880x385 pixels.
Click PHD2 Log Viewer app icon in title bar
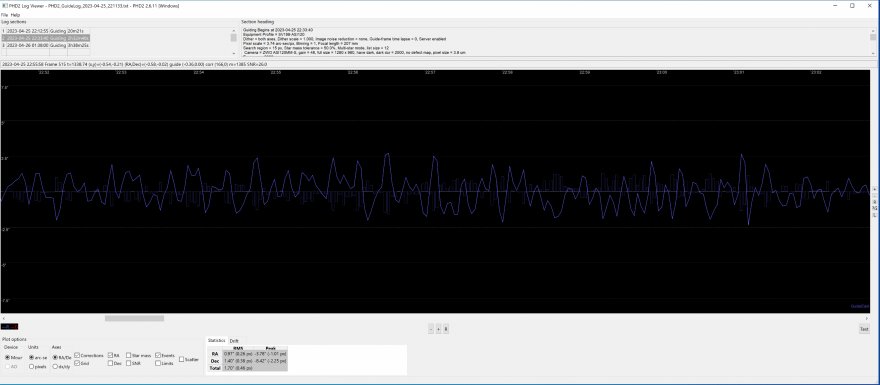coord(4,5)
